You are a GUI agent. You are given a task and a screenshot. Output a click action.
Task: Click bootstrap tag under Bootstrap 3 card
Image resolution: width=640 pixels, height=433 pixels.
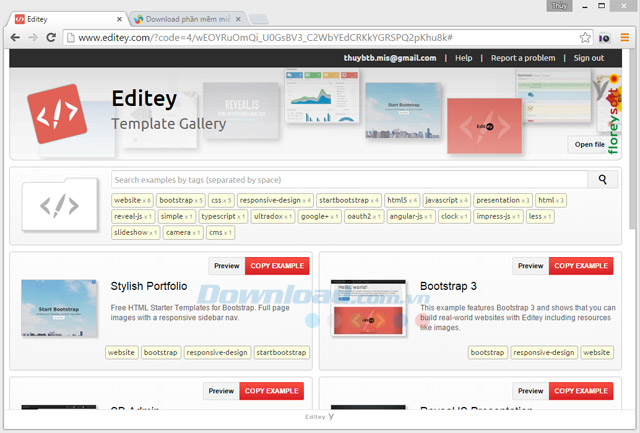point(487,352)
